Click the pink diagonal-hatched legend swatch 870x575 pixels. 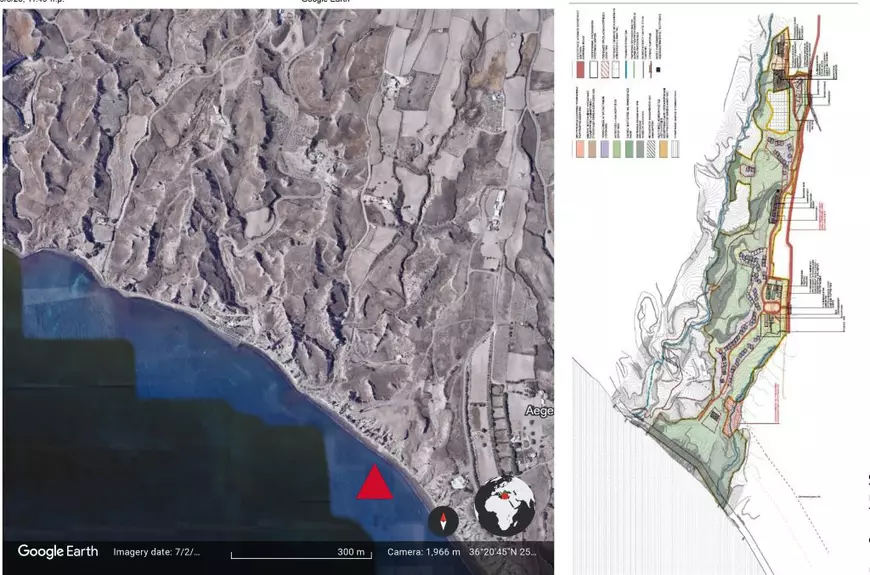pos(605,69)
